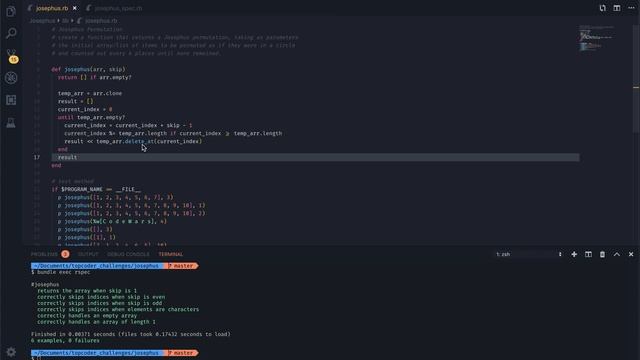
Task: Click the 'until temp_arr.empty?' line
Action: click(x=91, y=117)
